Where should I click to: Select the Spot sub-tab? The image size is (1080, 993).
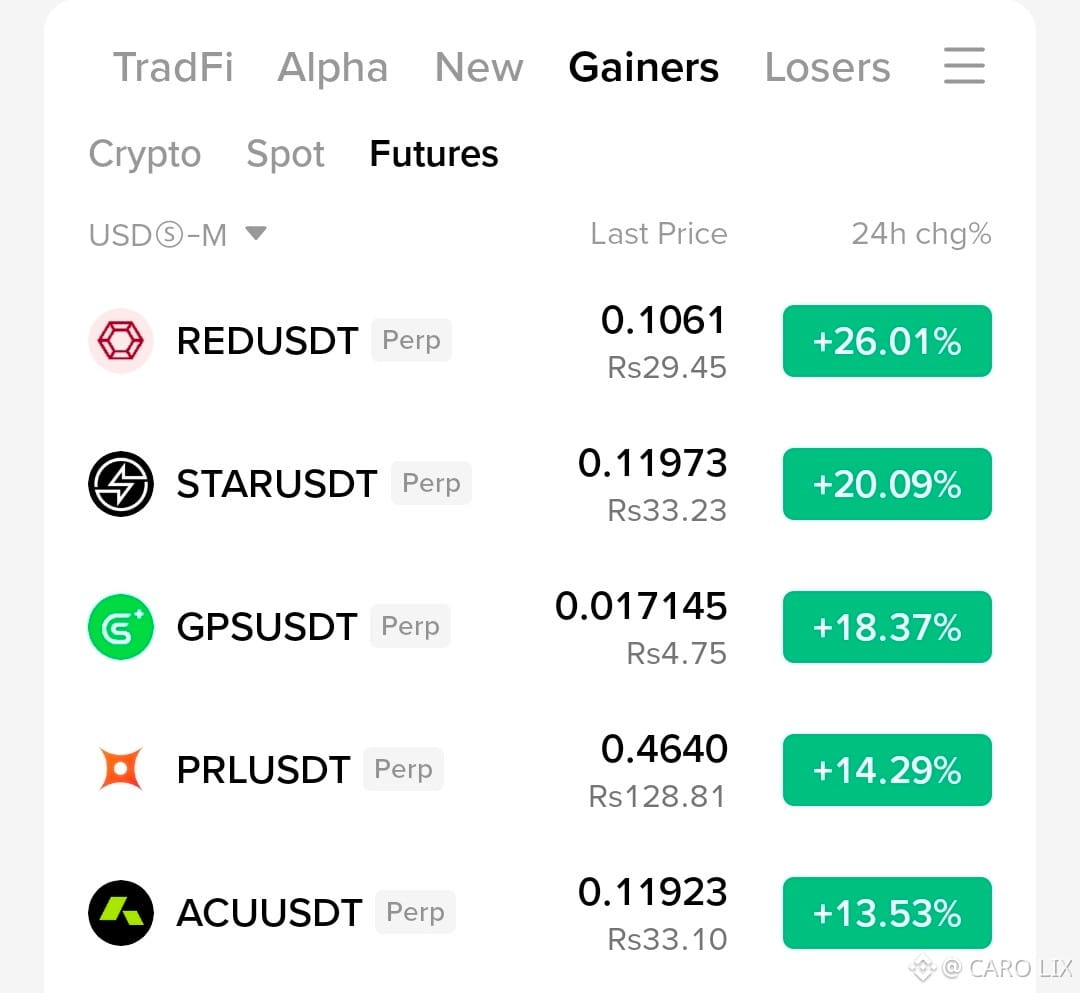[x=285, y=154]
